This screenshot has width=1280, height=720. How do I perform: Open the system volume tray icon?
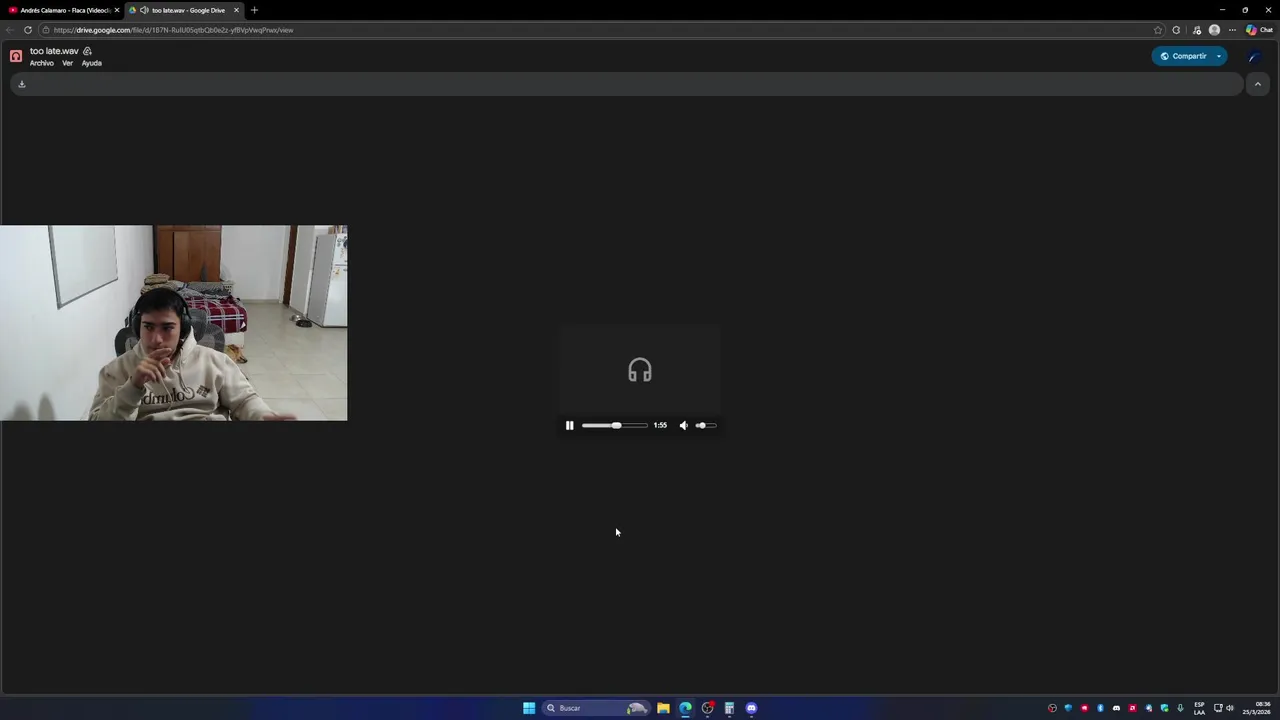click(x=1230, y=708)
